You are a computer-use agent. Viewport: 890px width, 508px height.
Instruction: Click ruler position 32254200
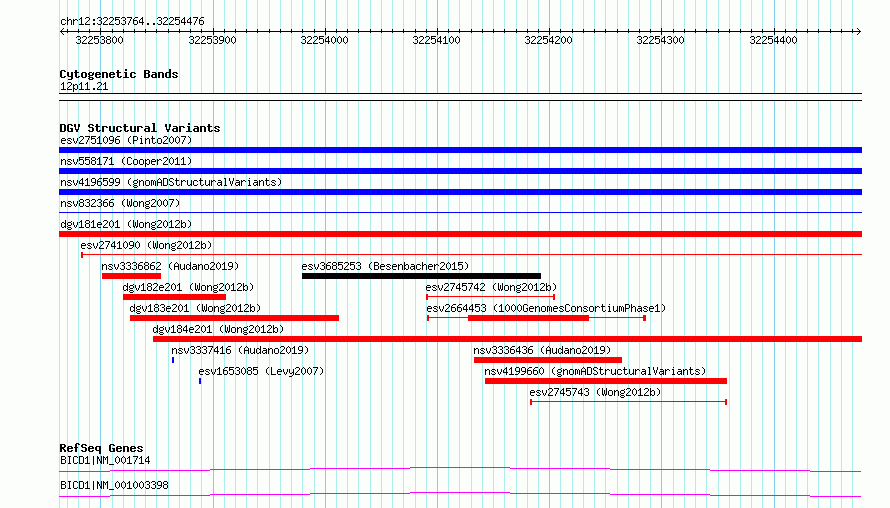click(x=548, y=40)
